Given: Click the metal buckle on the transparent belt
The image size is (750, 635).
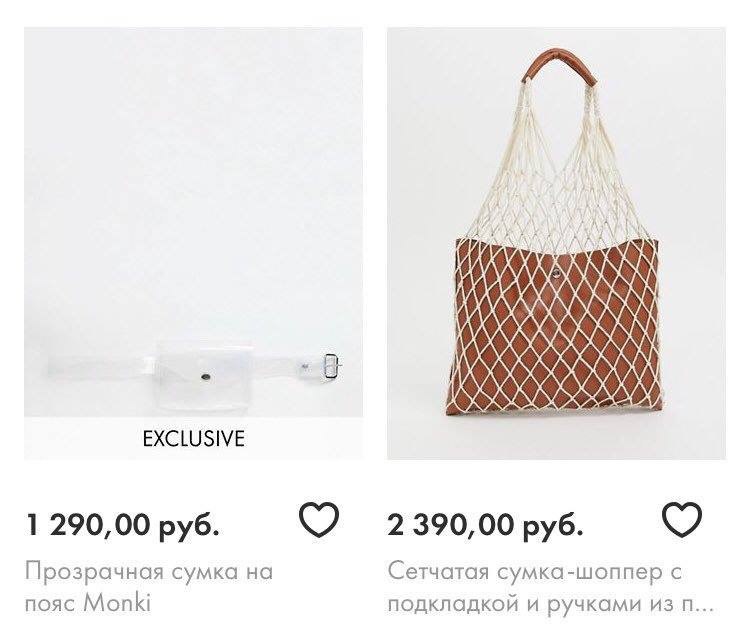Looking at the screenshot, I should tap(331, 367).
